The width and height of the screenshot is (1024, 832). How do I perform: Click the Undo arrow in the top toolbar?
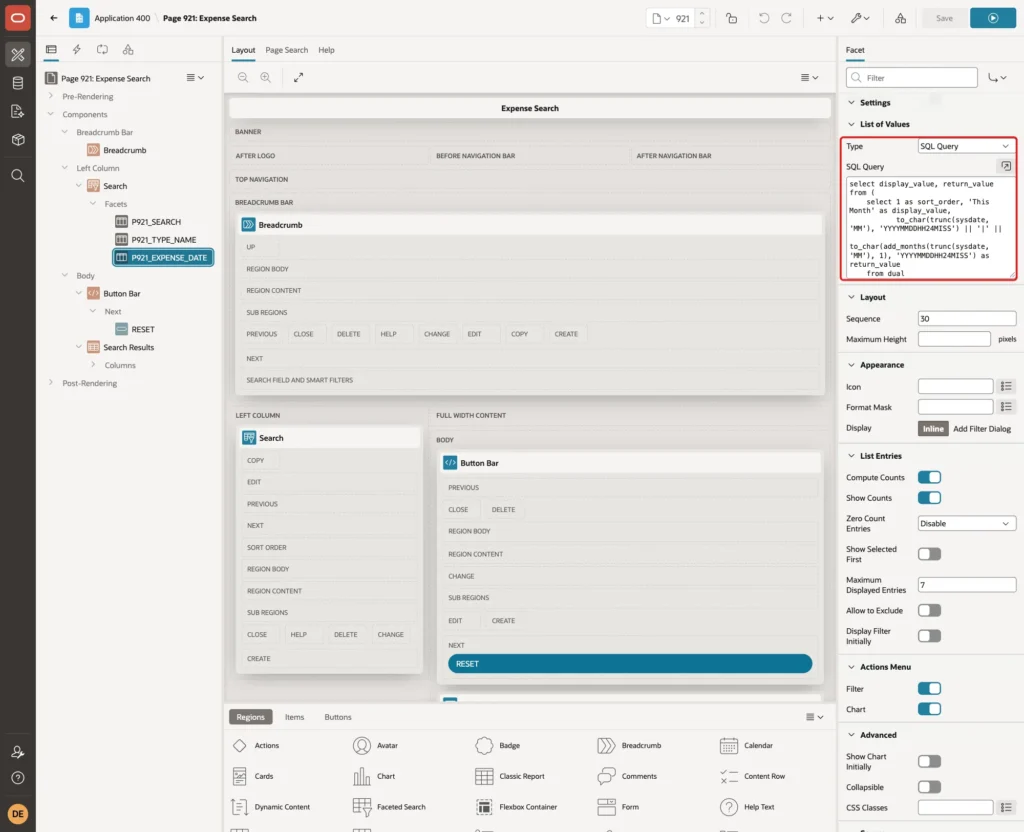coord(763,18)
